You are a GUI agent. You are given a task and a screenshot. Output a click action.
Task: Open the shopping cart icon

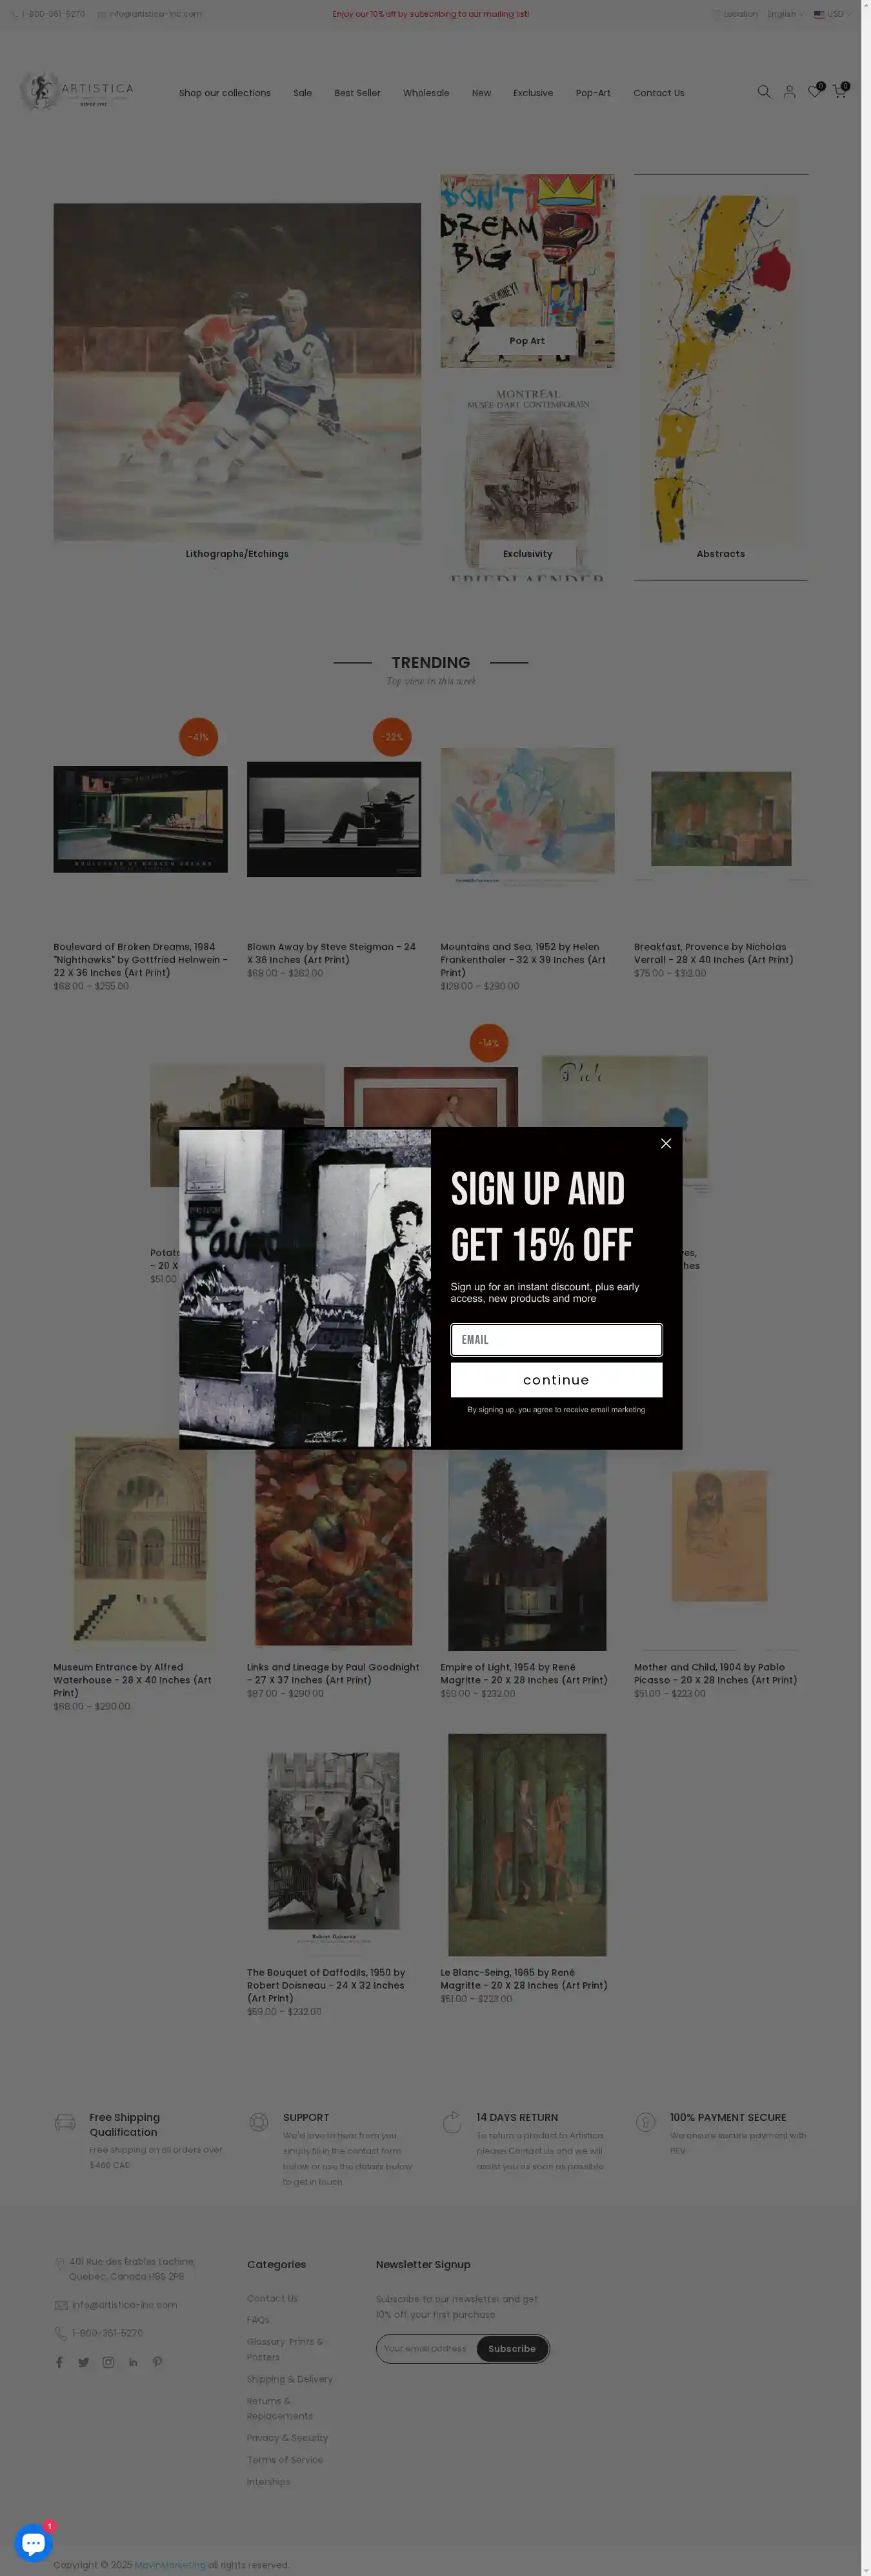[x=839, y=91]
